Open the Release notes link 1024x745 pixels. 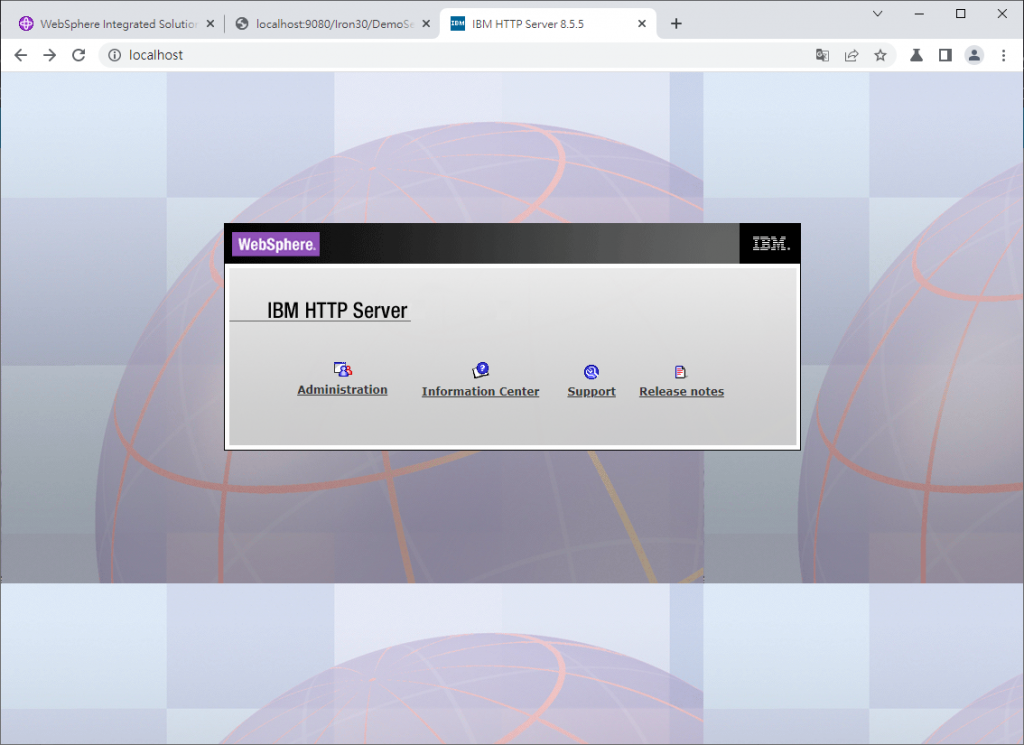pos(682,392)
